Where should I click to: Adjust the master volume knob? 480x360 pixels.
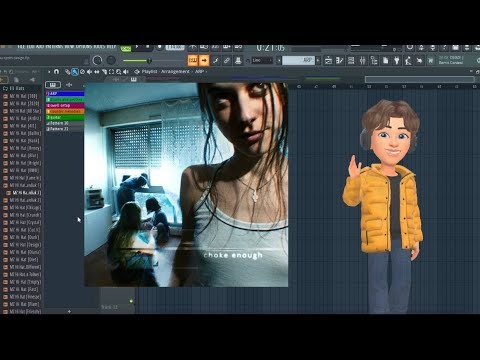point(97,60)
